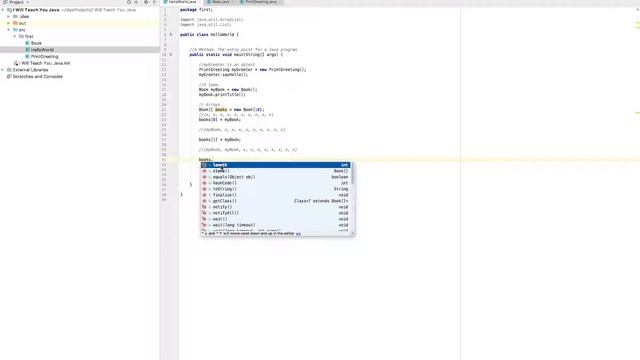The height and width of the screenshot is (360, 640).
Task: Collapse the src folder arrow
Action: (x=9, y=30)
